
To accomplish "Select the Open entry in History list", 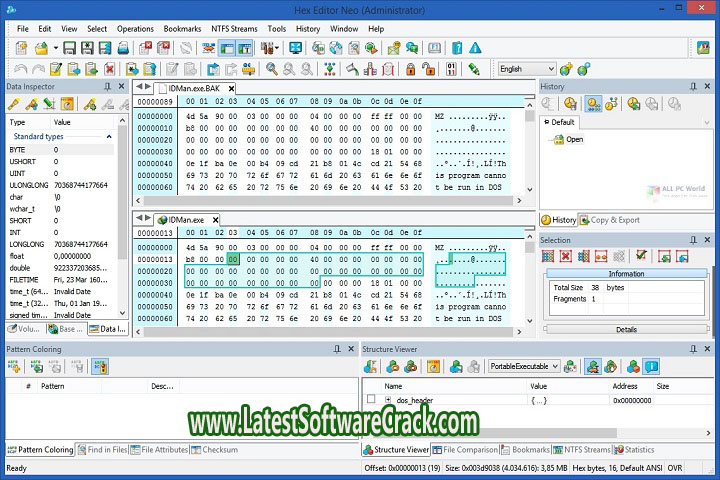I will (574, 139).
